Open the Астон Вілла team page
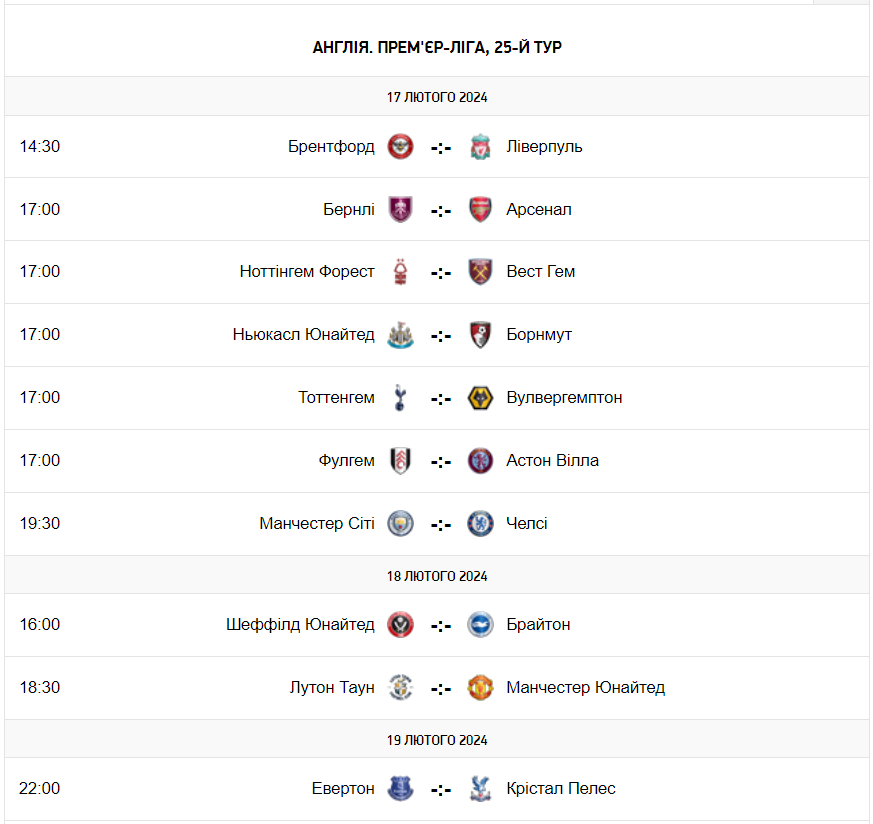Viewport: 873px width, 824px height. click(x=553, y=460)
